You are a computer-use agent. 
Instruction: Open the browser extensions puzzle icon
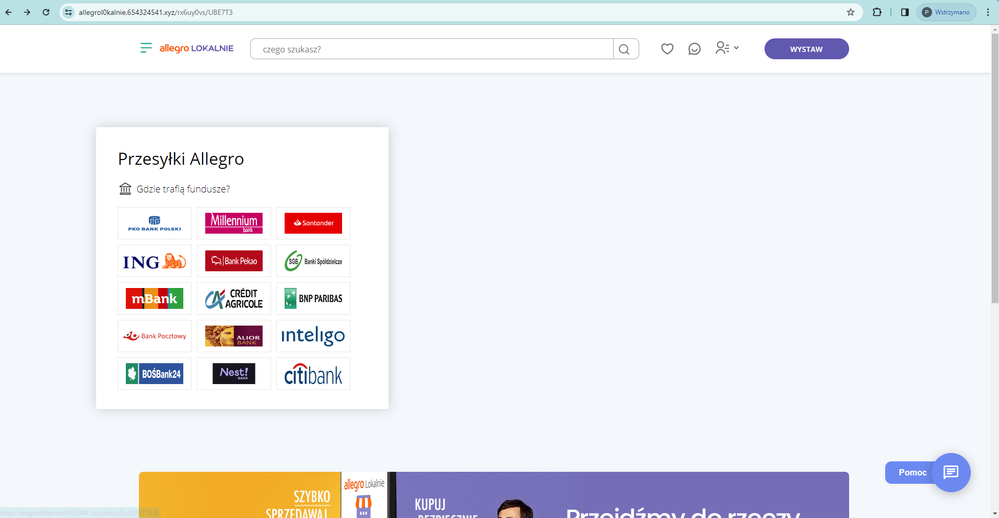coord(877,12)
